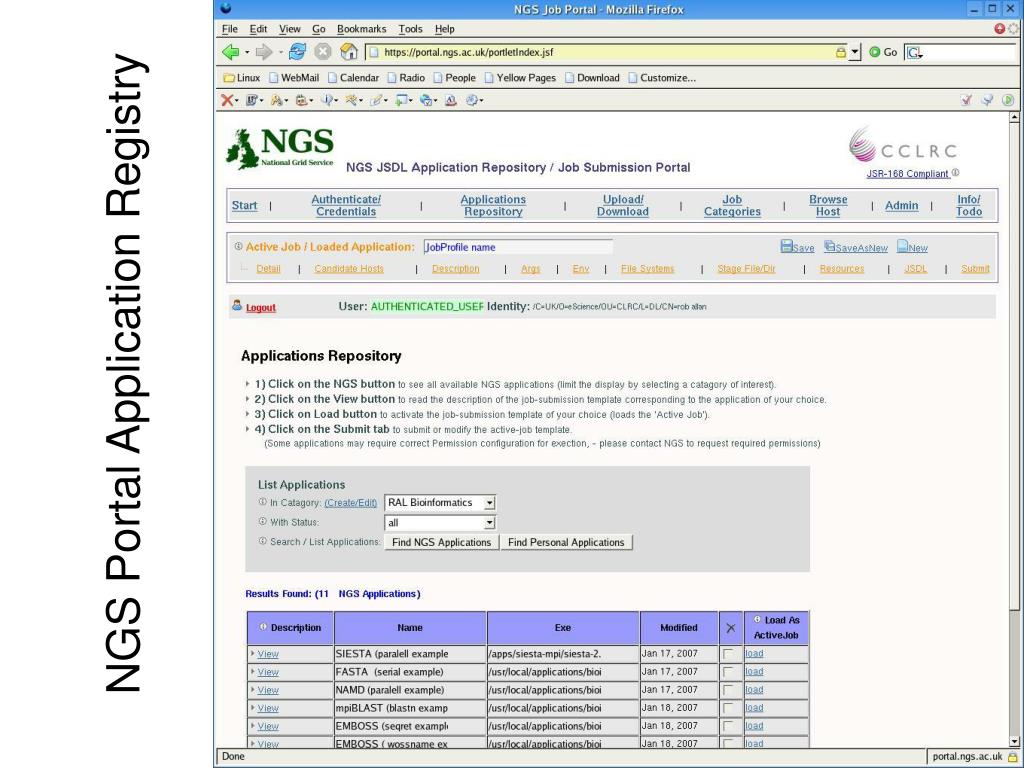Click the WebMail bookmark
This screenshot has width=1024, height=768.
point(294,78)
